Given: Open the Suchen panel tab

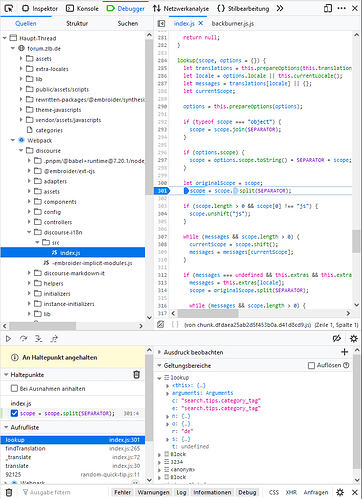Looking at the screenshot, I should pyautogui.click(x=128, y=23).
